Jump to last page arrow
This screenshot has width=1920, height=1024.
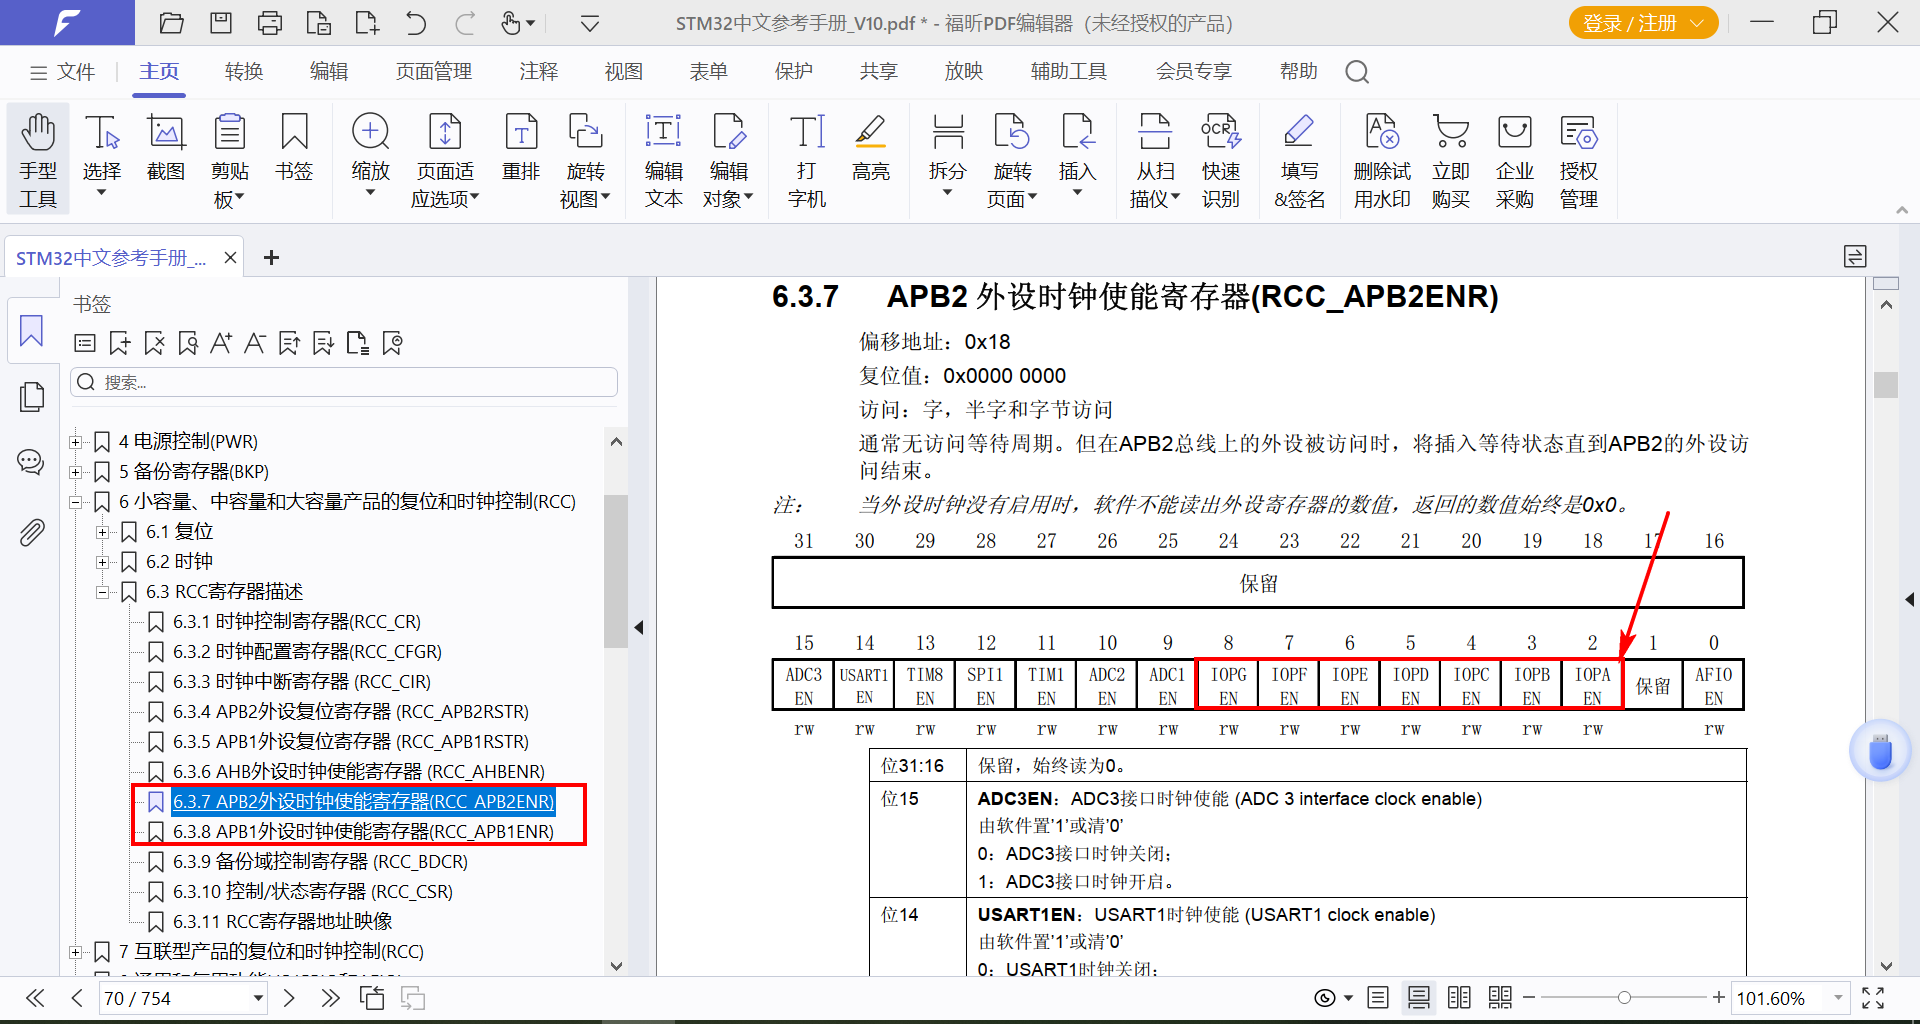pos(330,998)
